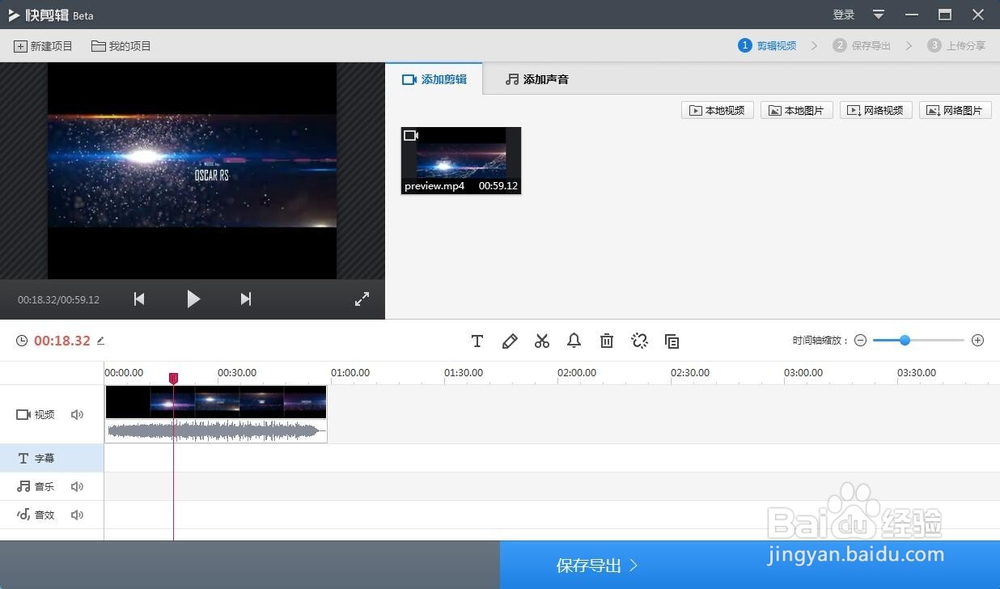Edit the current time 00:18.32 pencil icon
Screen dimensions: 1000x589
tap(100, 341)
